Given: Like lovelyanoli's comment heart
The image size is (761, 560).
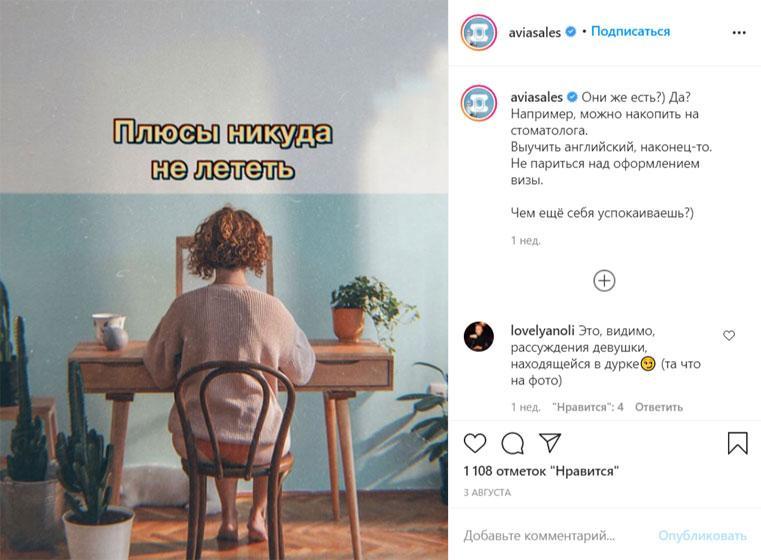Looking at the screenshot, I should tap(729, 335).
